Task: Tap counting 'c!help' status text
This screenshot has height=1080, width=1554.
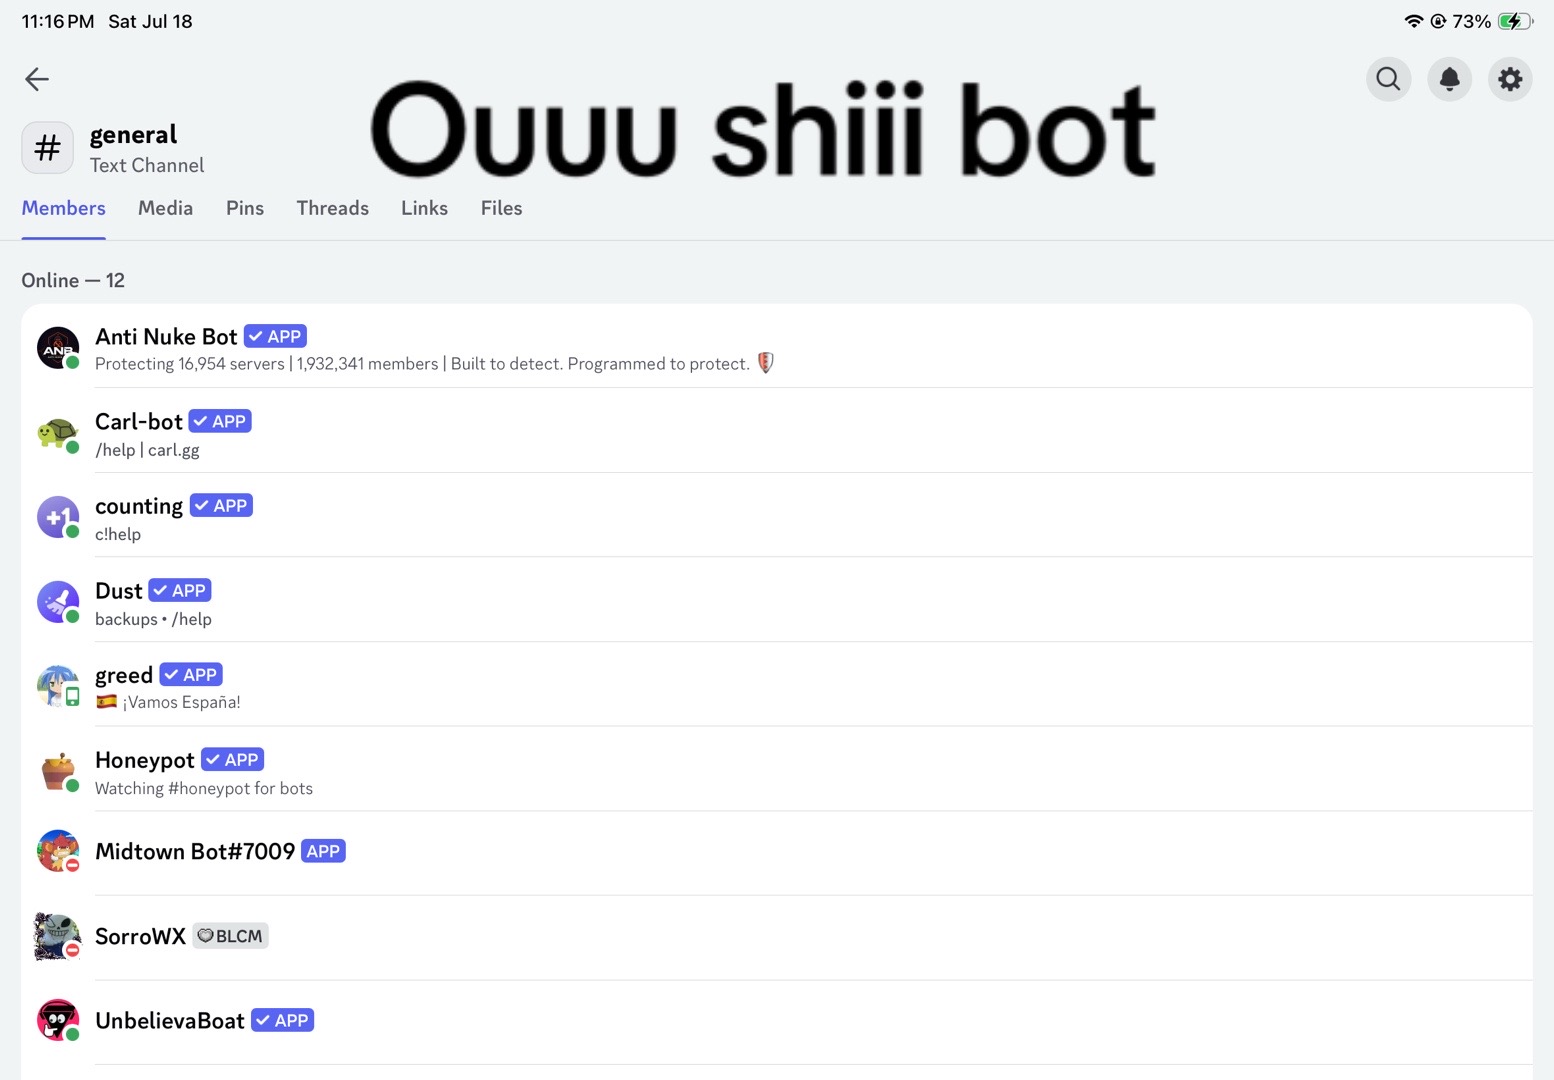Action: pos(118,534)
